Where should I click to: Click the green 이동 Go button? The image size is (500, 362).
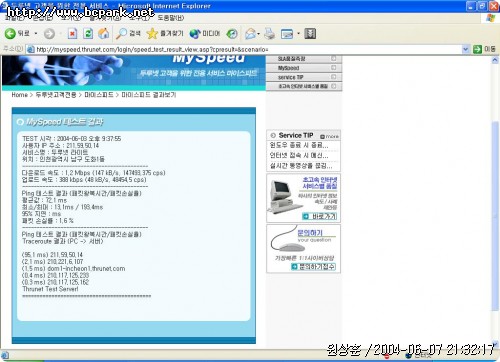484,49
